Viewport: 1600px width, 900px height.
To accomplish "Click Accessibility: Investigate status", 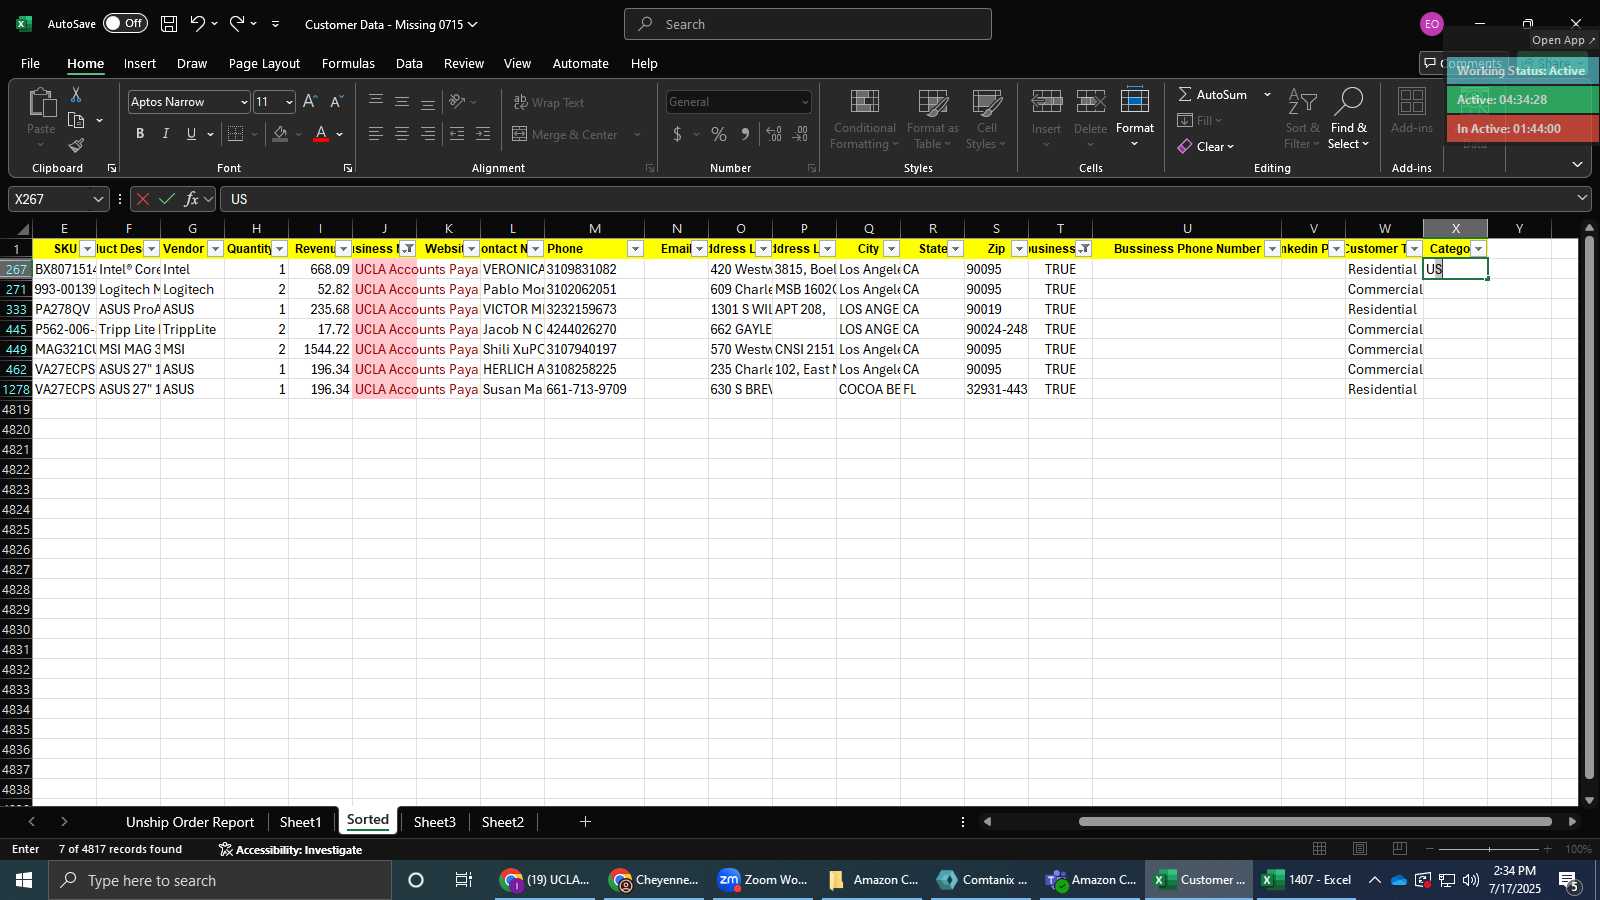I will click(290, 850).
